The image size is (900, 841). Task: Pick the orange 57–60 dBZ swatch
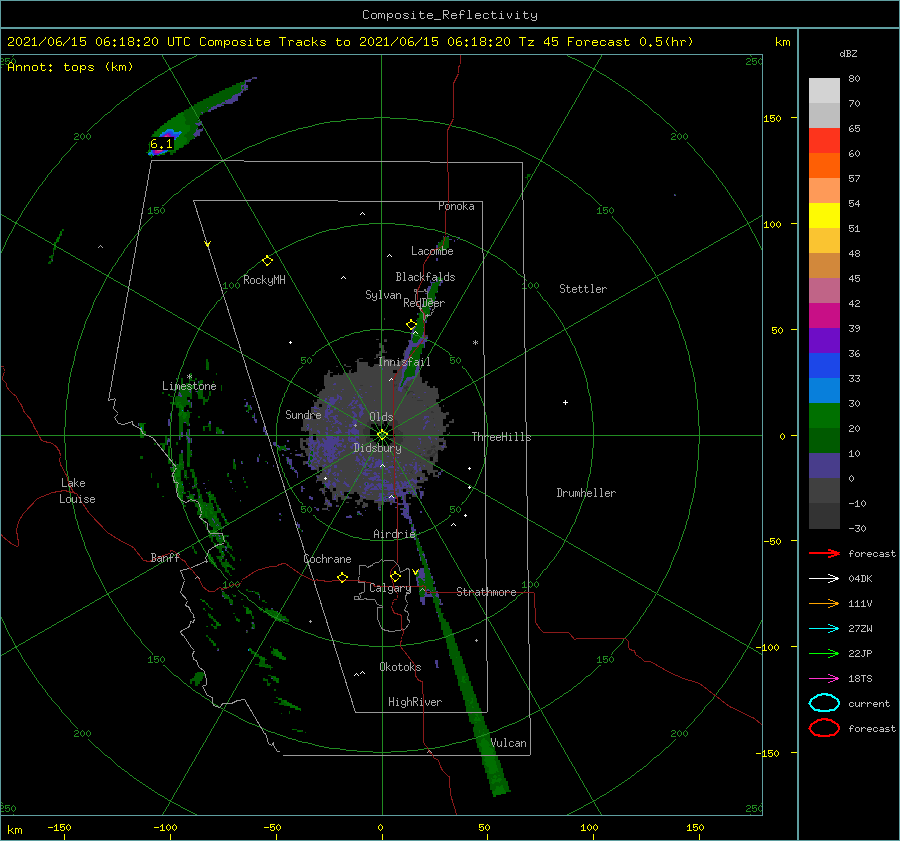point(824,166)
